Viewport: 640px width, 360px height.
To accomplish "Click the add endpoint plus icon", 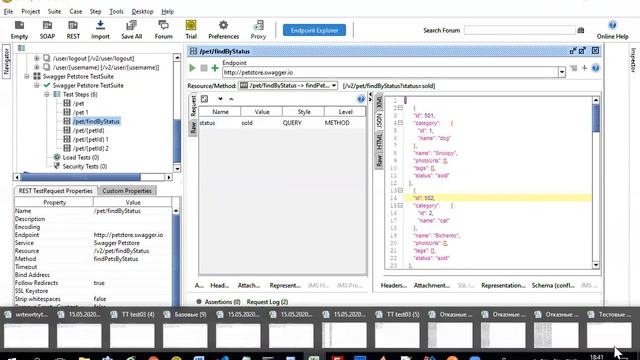I will [x=584, y=68].
